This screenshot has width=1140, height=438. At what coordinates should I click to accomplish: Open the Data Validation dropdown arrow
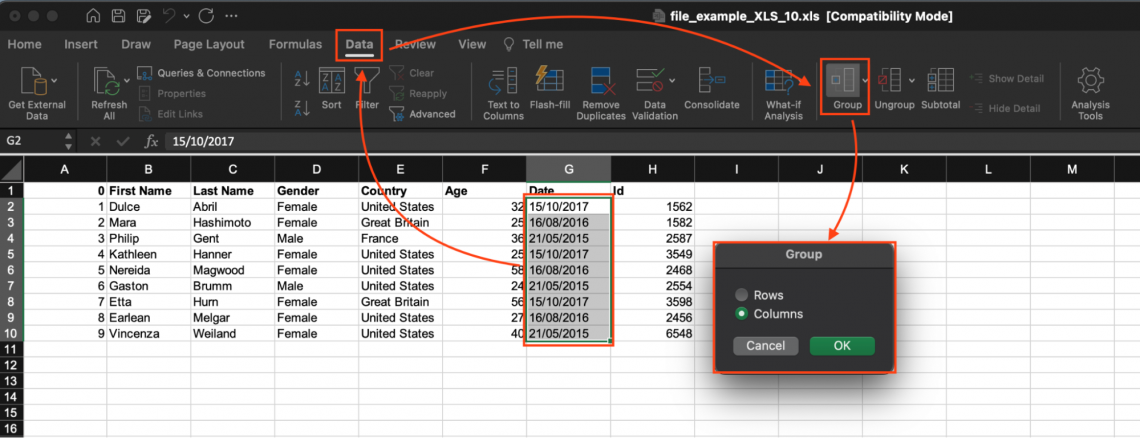671,80
